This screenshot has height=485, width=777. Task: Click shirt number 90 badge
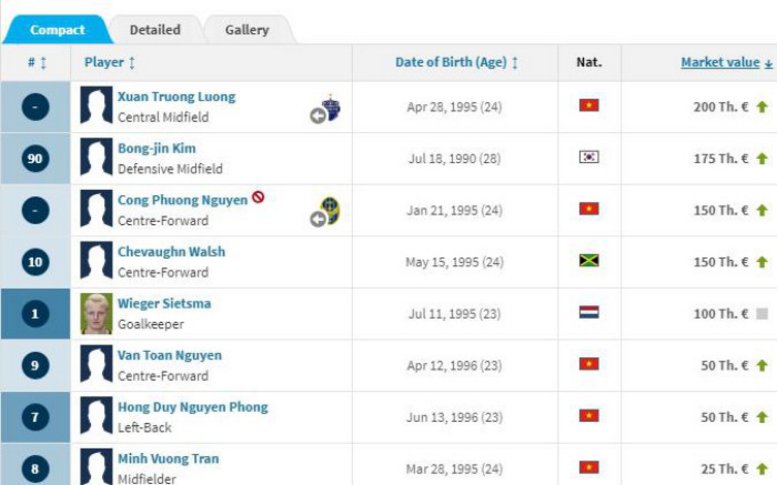[x=35, y=158]
